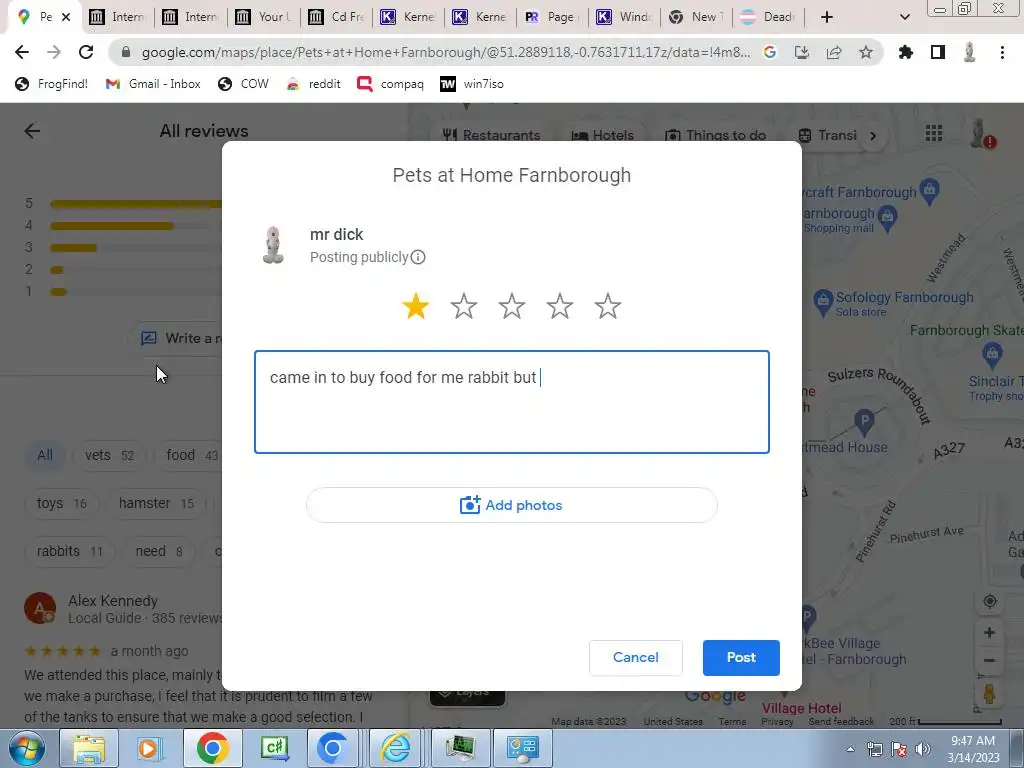Click the mr dick profile avatar in dialog

(x=273, y=245)
